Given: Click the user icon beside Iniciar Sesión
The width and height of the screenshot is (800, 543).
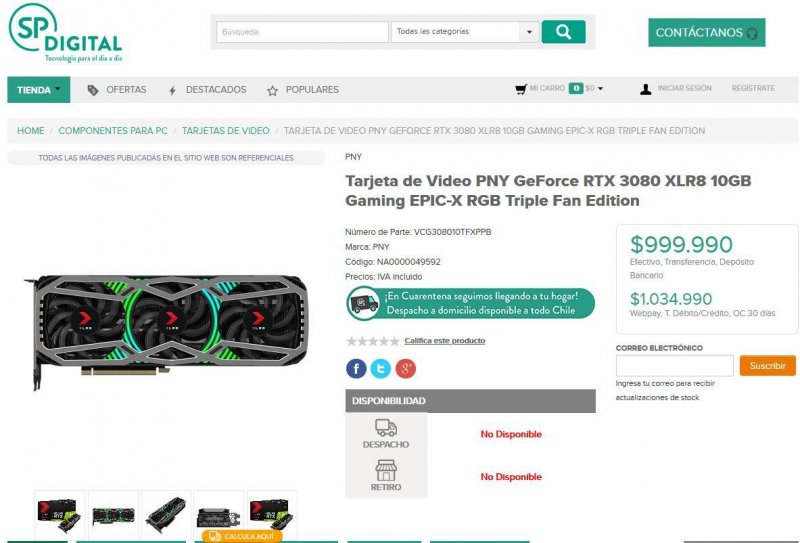Looking at the screenshot, I should [x=645, y=89].
